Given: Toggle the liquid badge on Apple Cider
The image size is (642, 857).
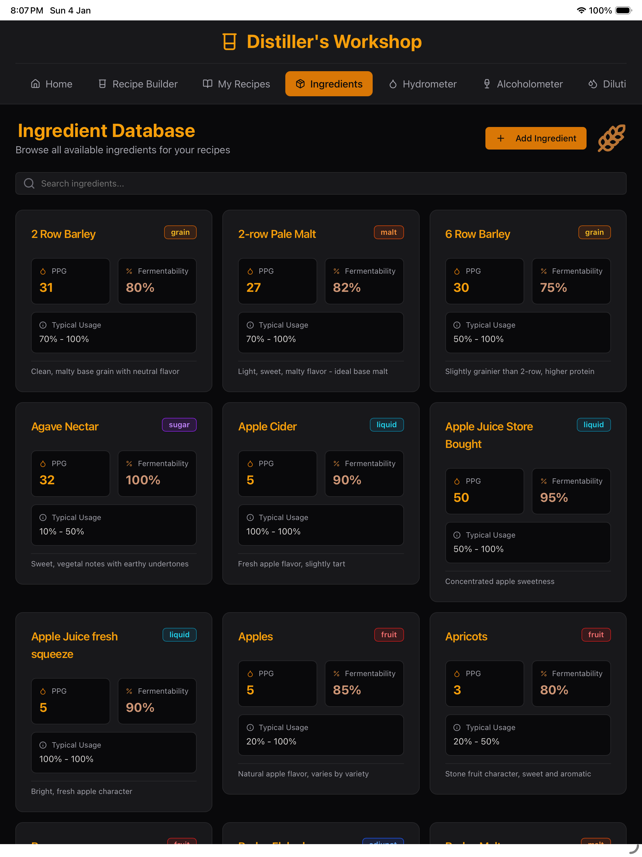Looking at the screenshot, I should tap(387, 424).
